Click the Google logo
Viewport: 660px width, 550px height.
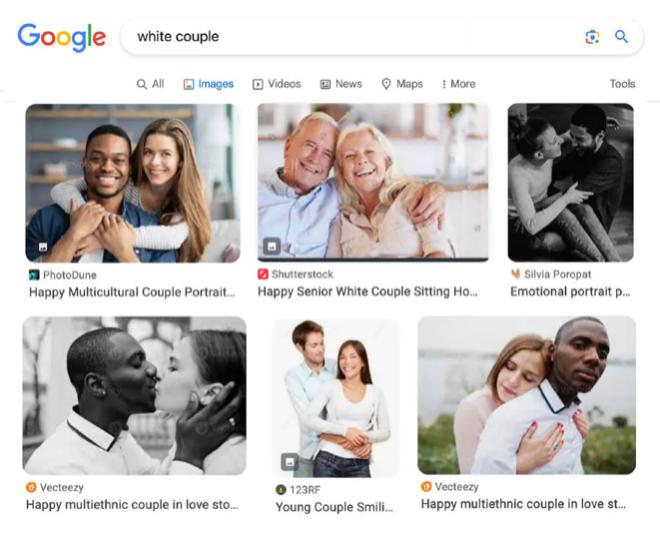tap(61, 37)
